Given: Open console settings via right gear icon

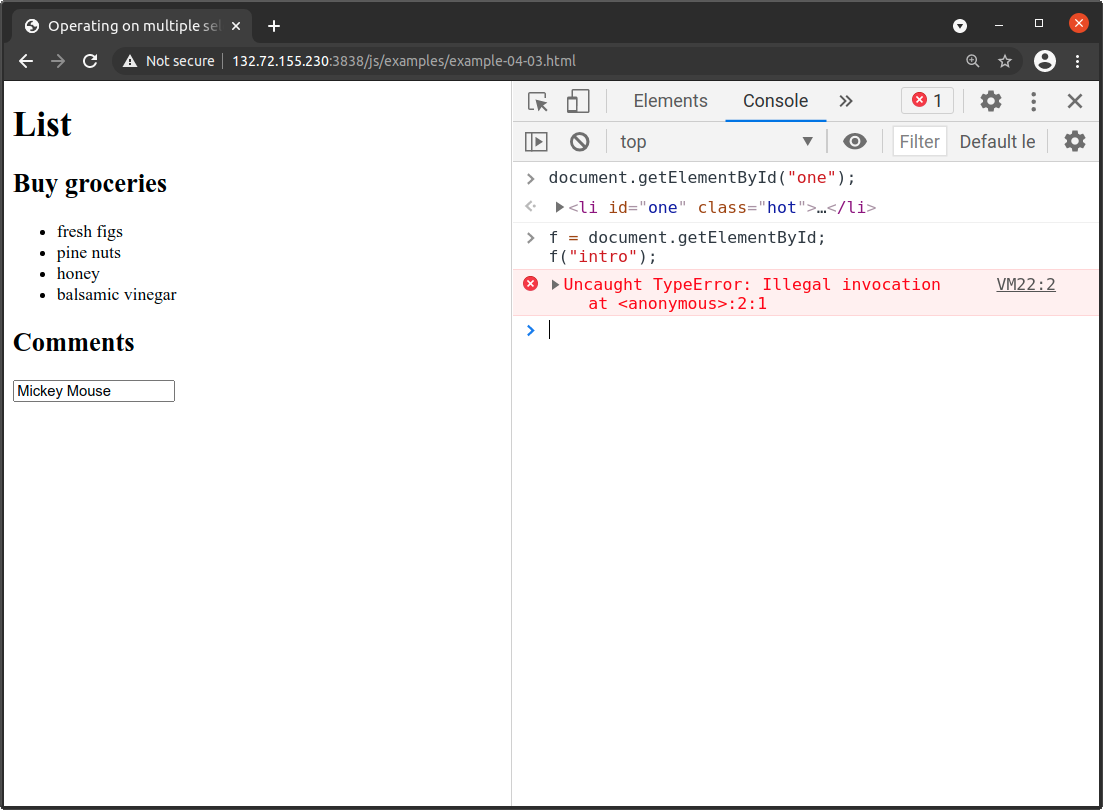Looking at the screenshot, I should click(x=1074, y=141).
